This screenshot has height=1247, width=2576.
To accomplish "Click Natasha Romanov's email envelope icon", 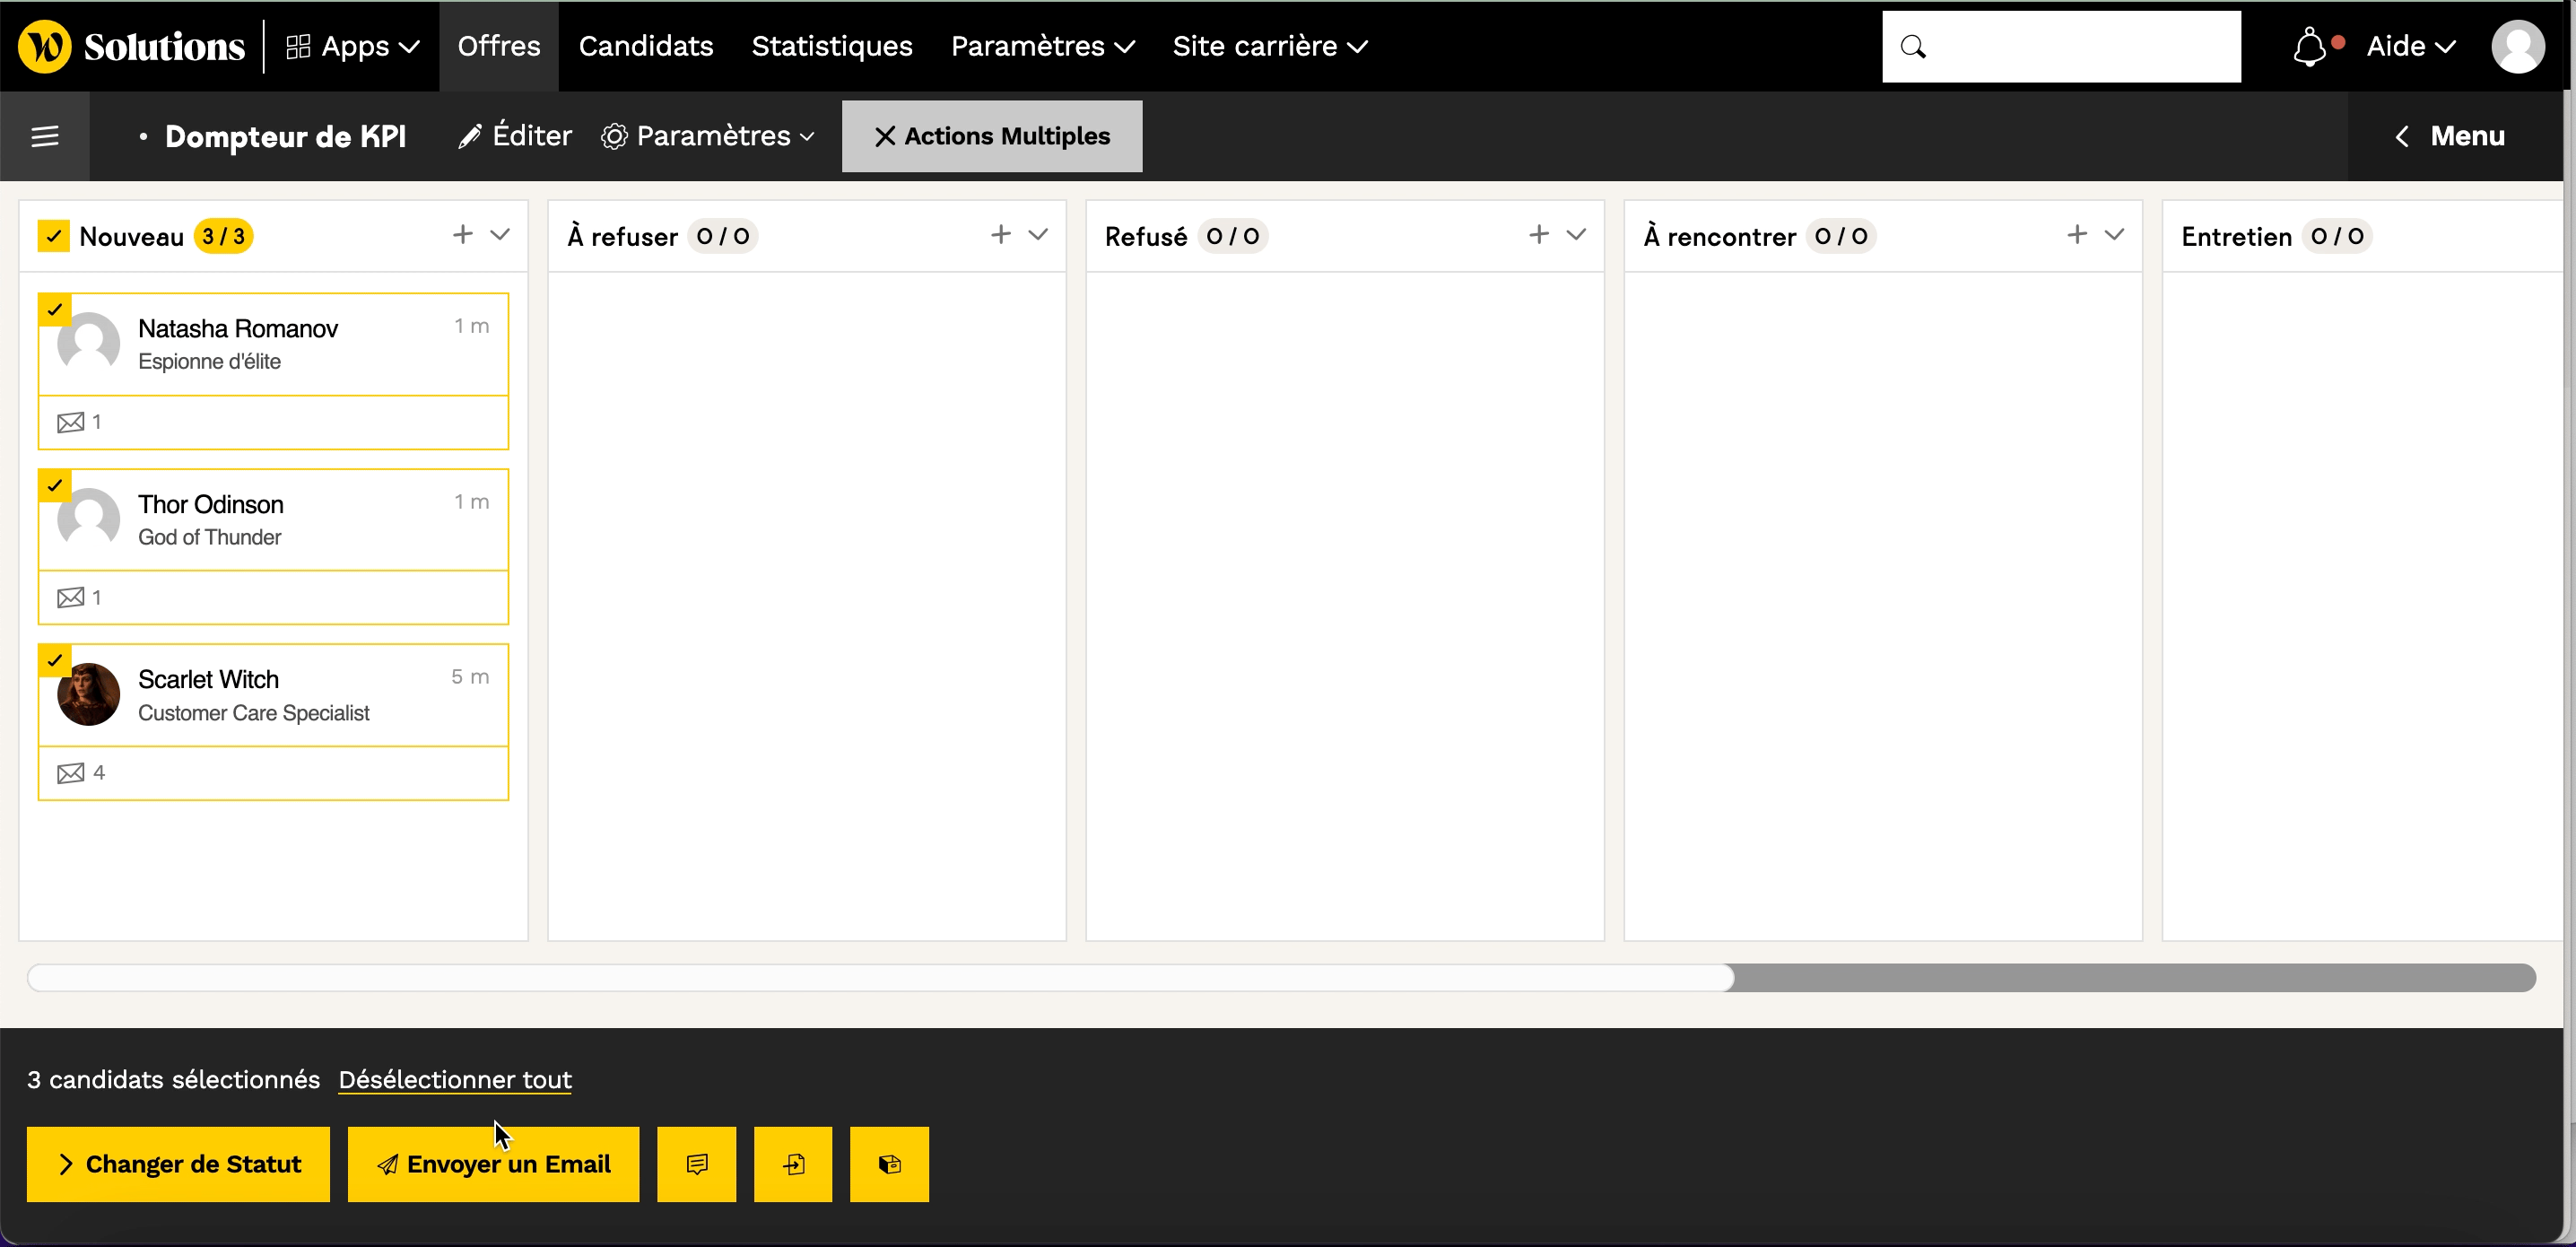I will pyautogui.click(x=70, y=422).
